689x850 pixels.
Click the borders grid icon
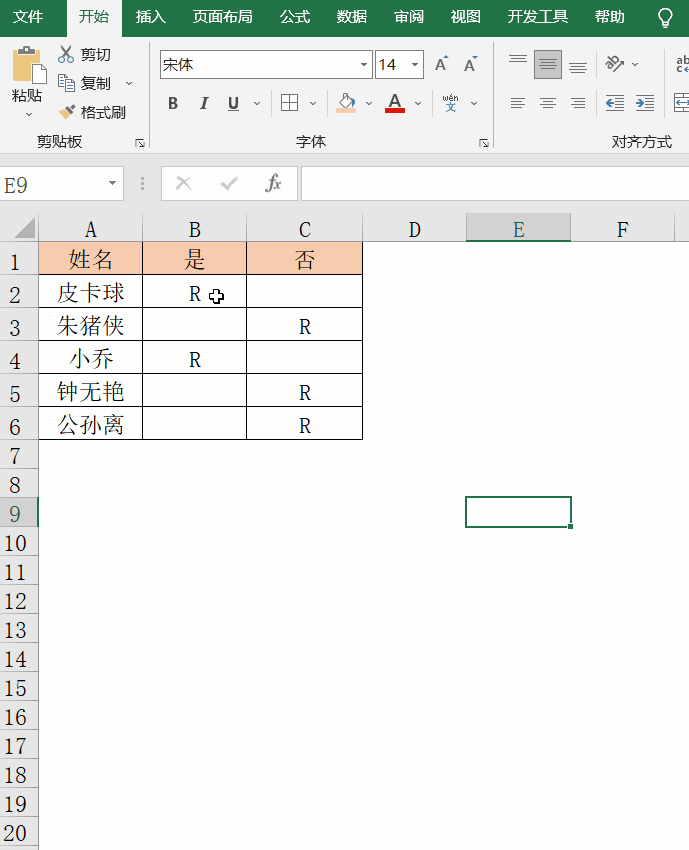(289, 103)
